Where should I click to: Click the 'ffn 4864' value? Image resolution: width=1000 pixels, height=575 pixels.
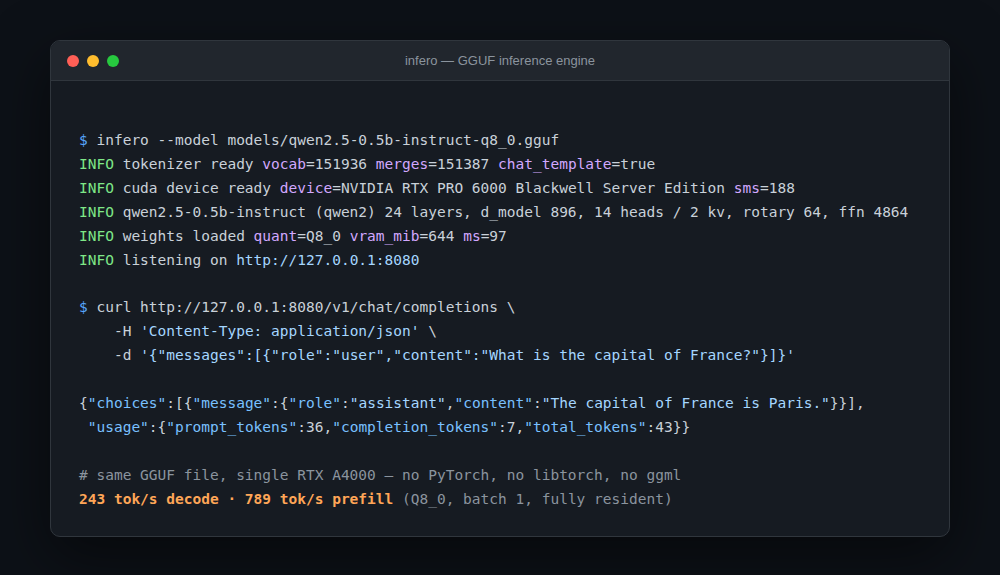click(873, 212)
